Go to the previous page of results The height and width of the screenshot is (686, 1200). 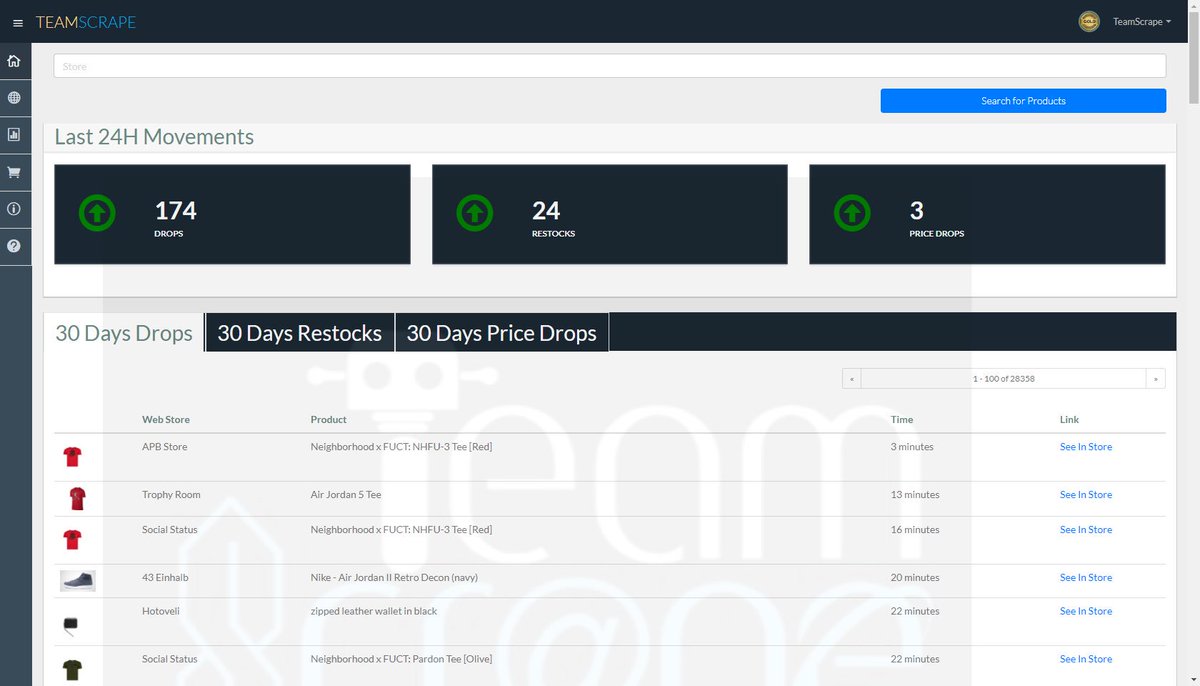pyautogui.click(x=851, y=379)
